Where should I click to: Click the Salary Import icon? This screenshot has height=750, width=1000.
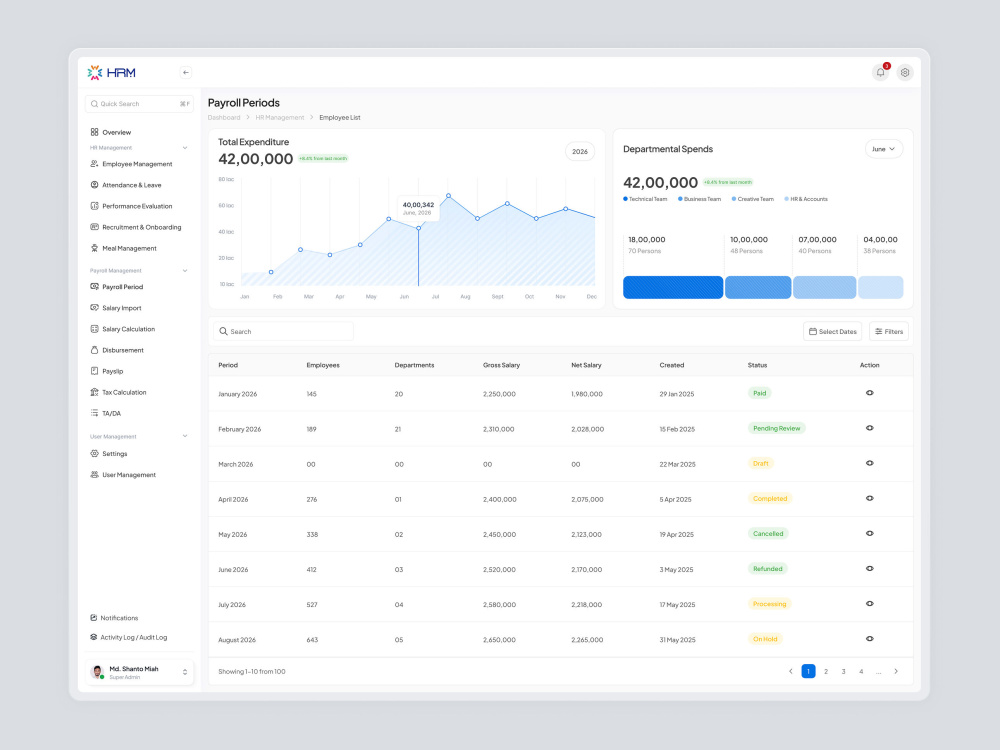(94, 308)
